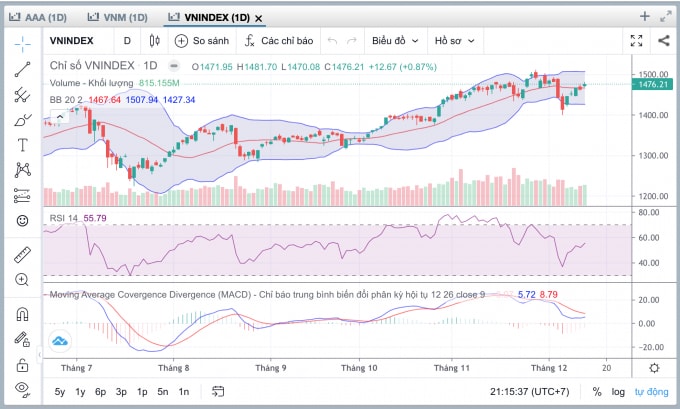Enter fullscreen chart mode
This screenshot has height=409, width=680.
(x=636, y=41)
